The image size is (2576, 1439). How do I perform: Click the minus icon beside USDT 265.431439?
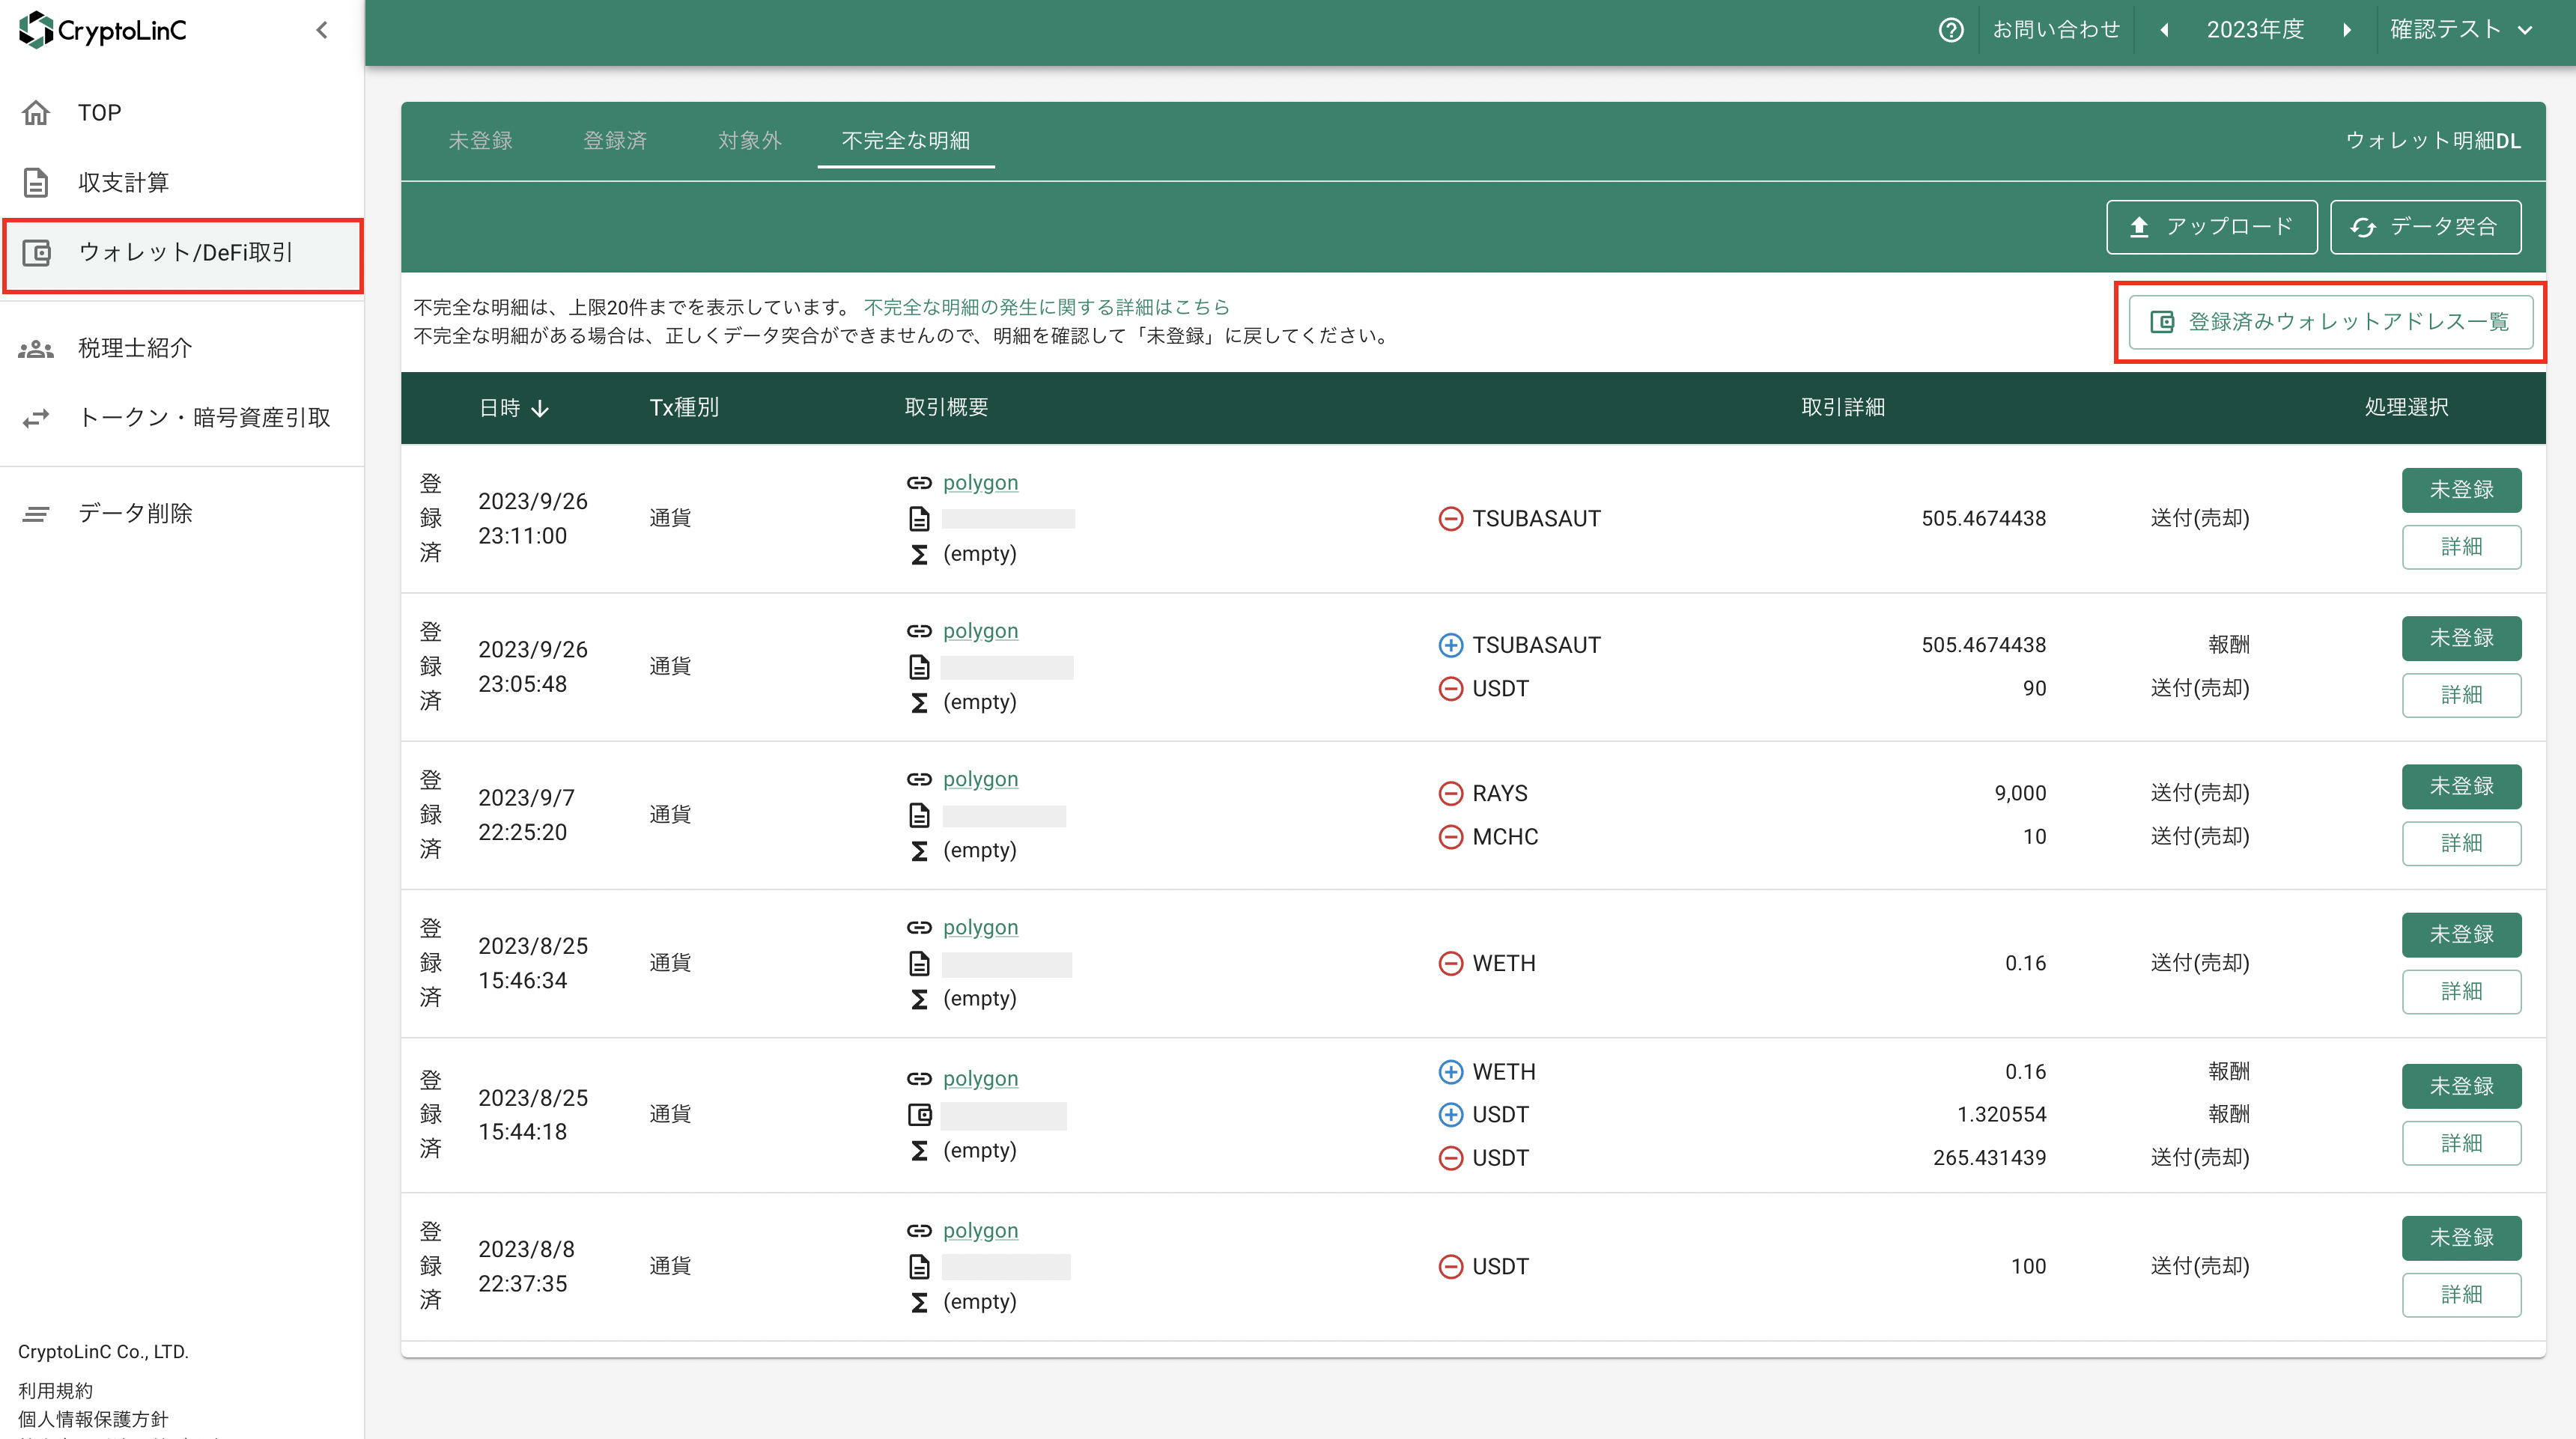click(1450, 1158)
